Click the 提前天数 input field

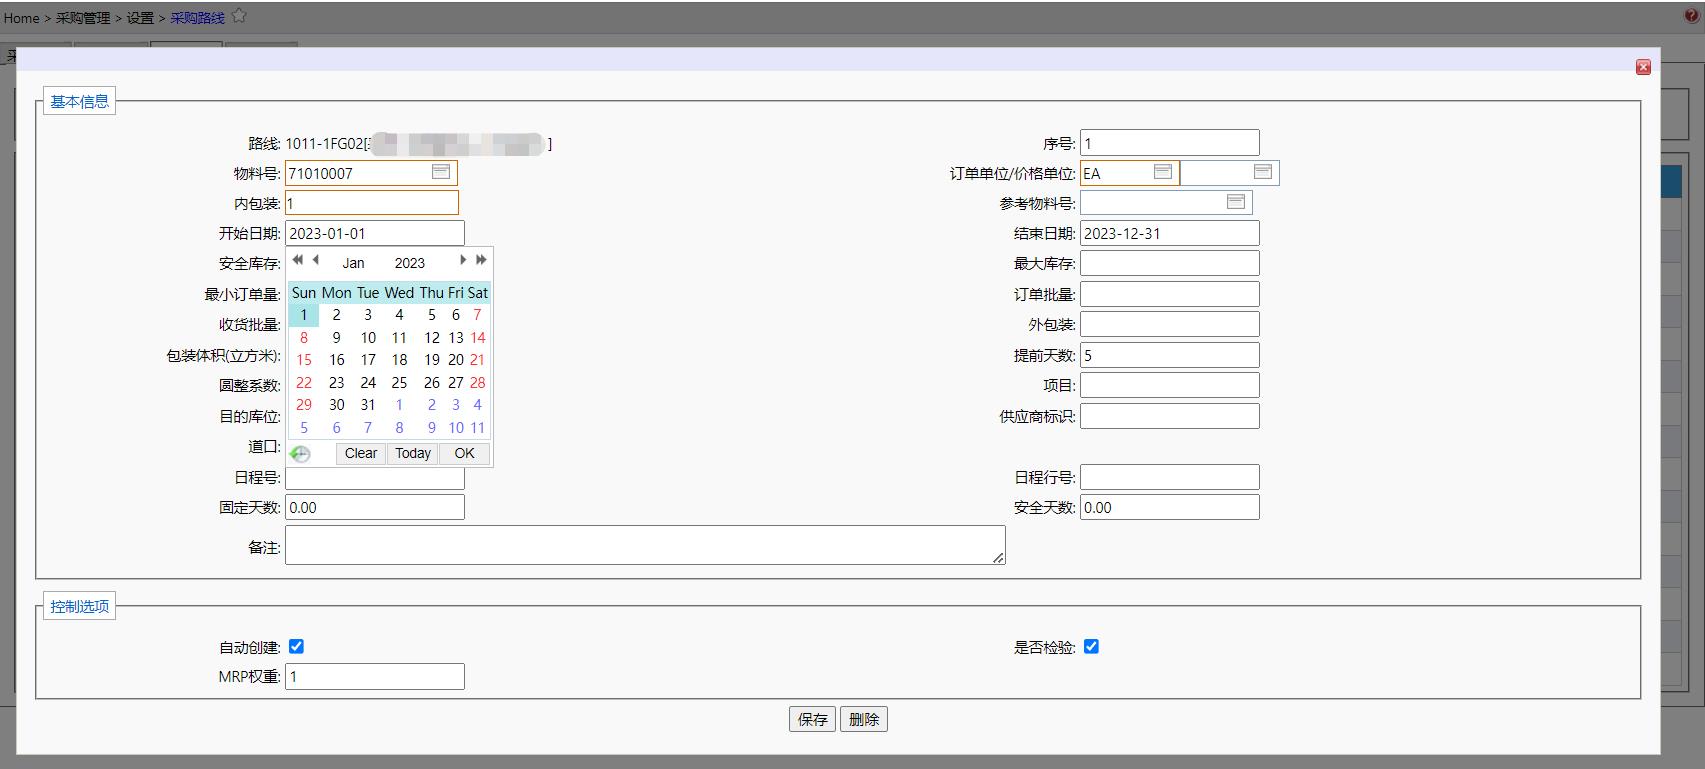(1170, 355)
